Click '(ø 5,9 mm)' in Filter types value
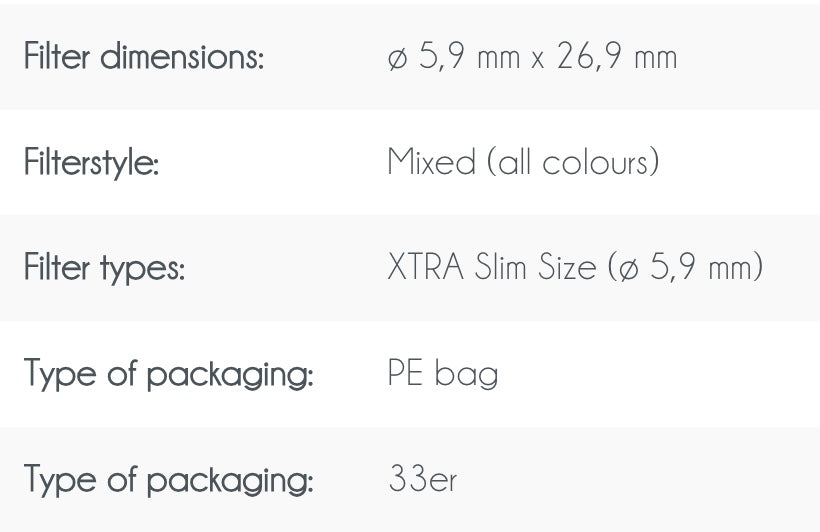 tap(685, 268)
